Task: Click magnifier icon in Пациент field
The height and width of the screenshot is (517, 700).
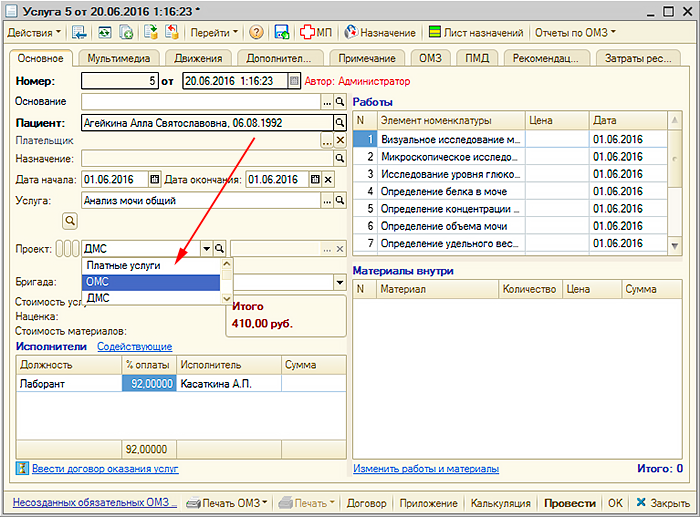Action: (340, 123)
